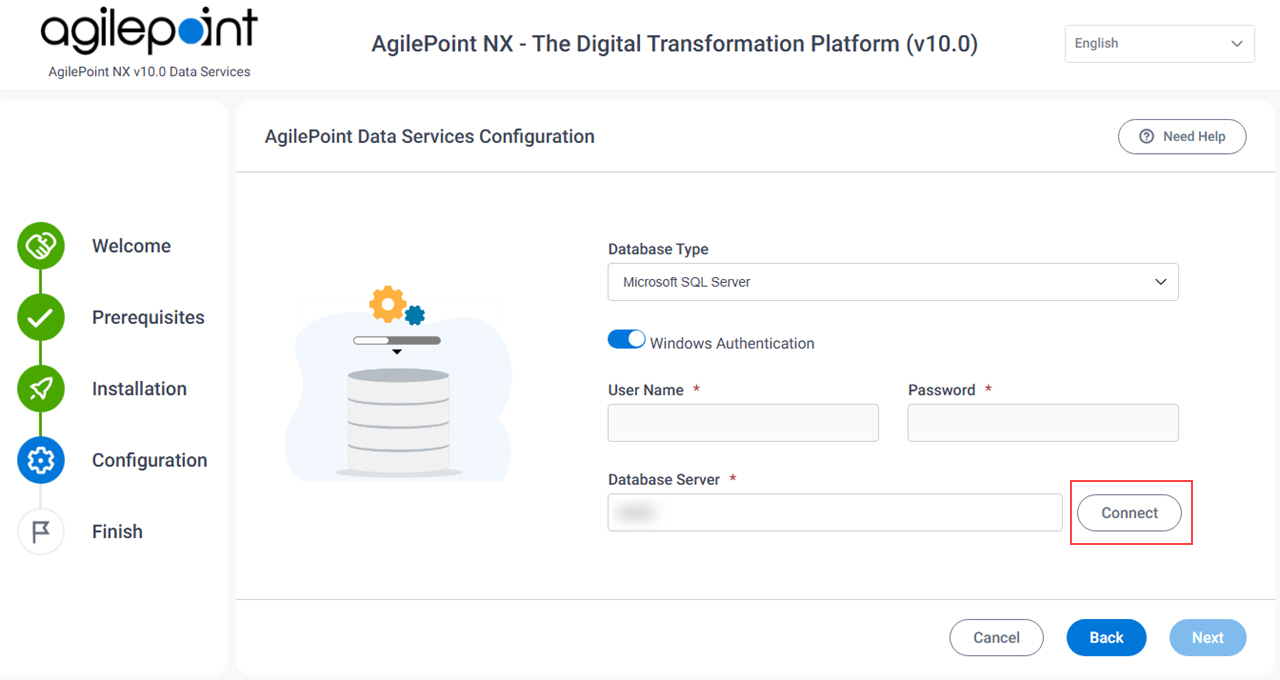Click the database illustration image
1280x680 pixels.
click(398, 384)
